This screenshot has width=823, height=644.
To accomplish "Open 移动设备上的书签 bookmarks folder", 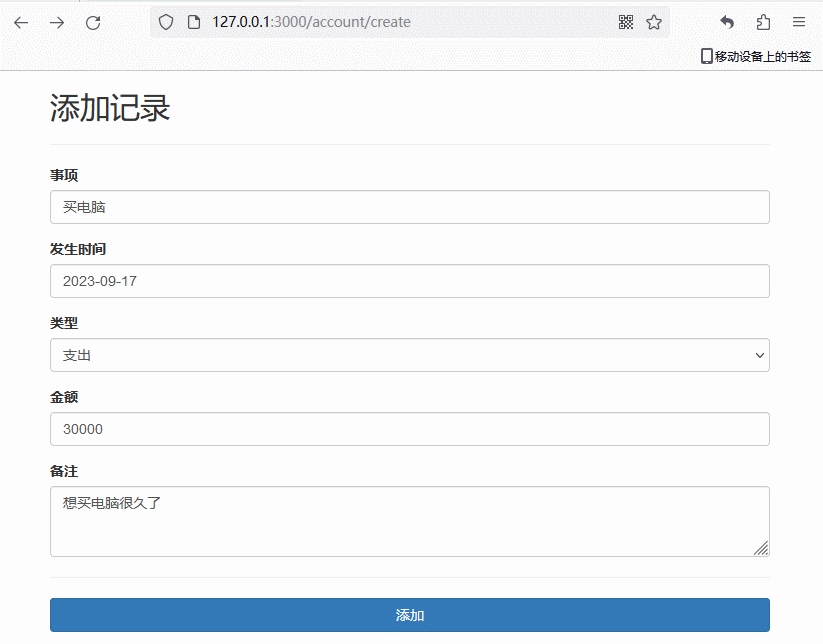I will [x=755, y=57].
